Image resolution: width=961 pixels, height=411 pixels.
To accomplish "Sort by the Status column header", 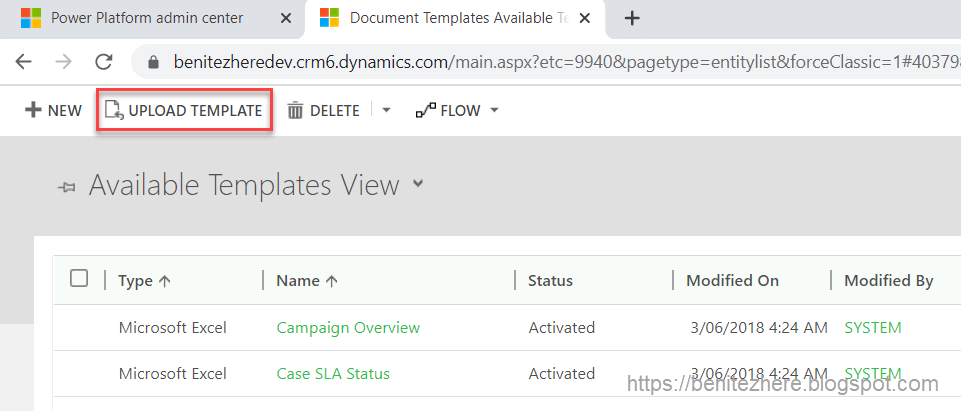I will 550,281.
